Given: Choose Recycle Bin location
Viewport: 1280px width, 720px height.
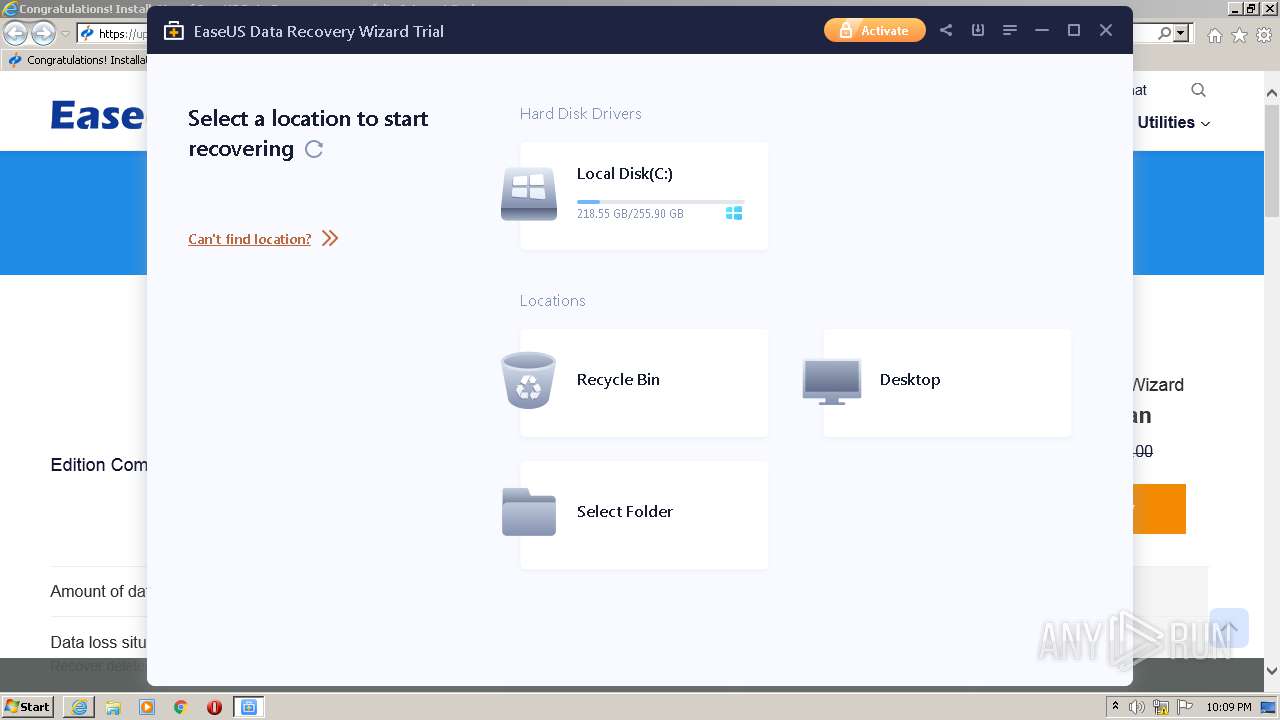Looking at the screenshot, I should pos(644,382).
